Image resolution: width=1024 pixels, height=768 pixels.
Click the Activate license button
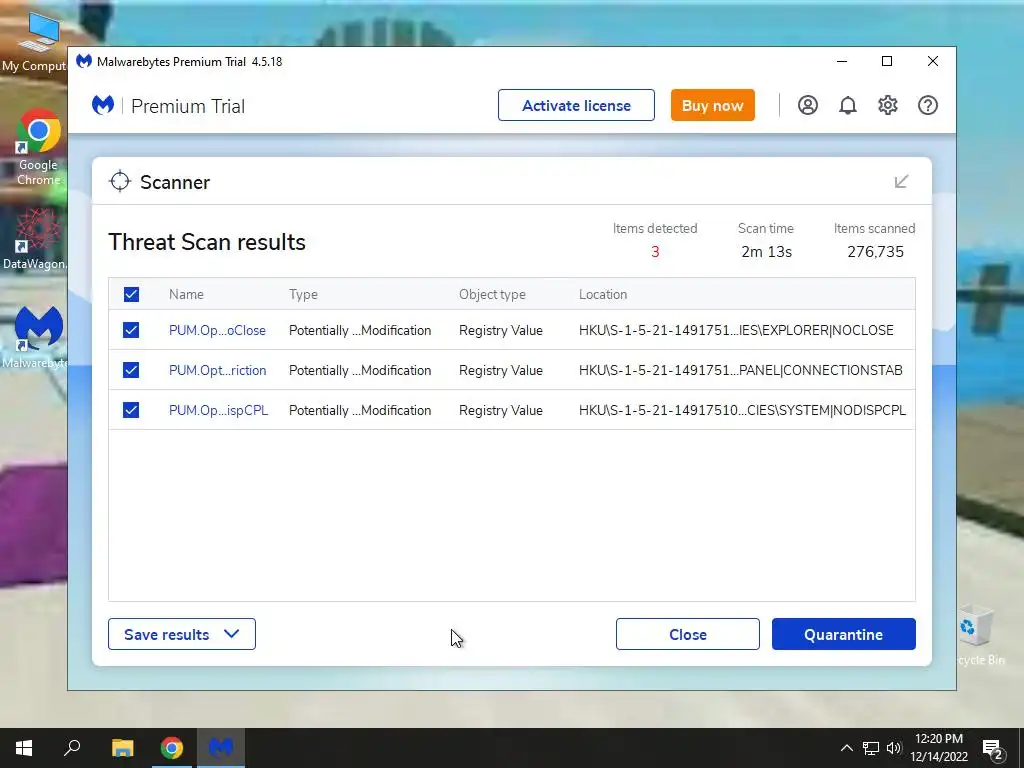coord(576,105)
